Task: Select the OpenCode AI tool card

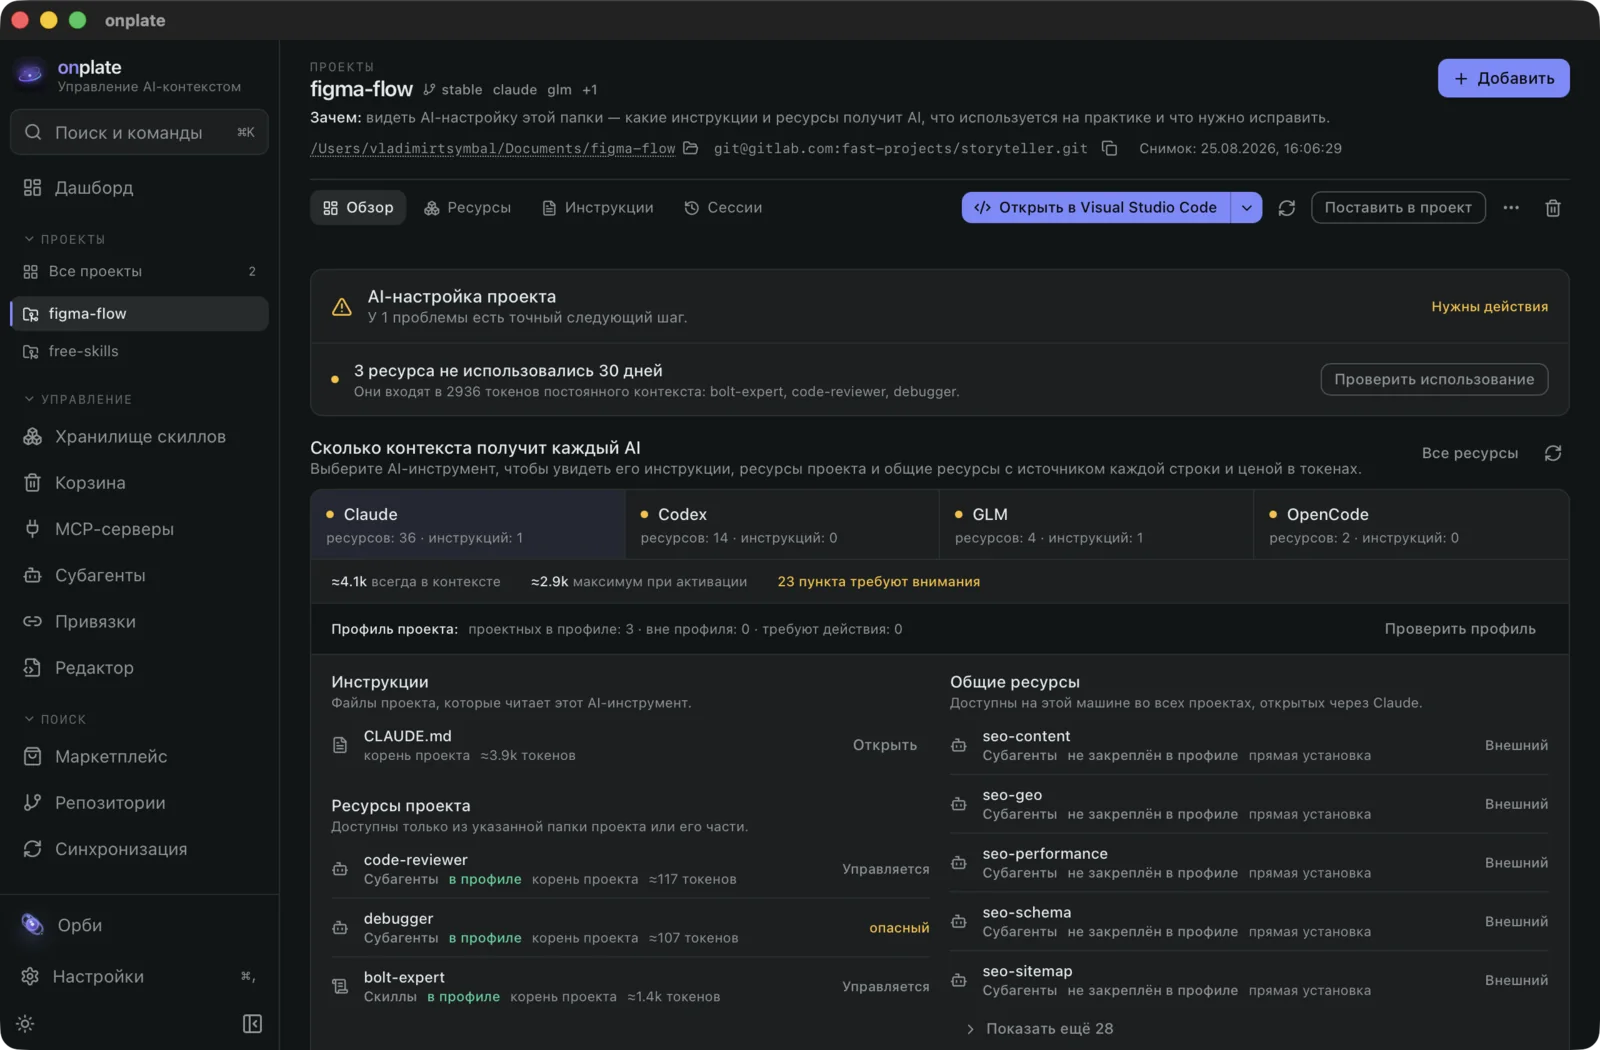Action: point(1411,525)
